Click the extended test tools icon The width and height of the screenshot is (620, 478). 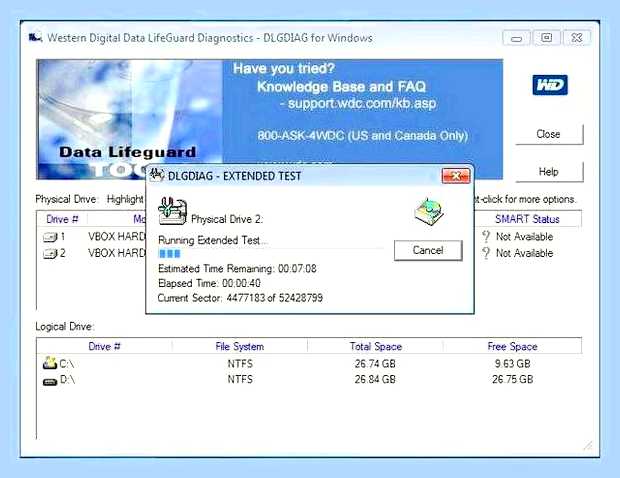tap(172, 210)
